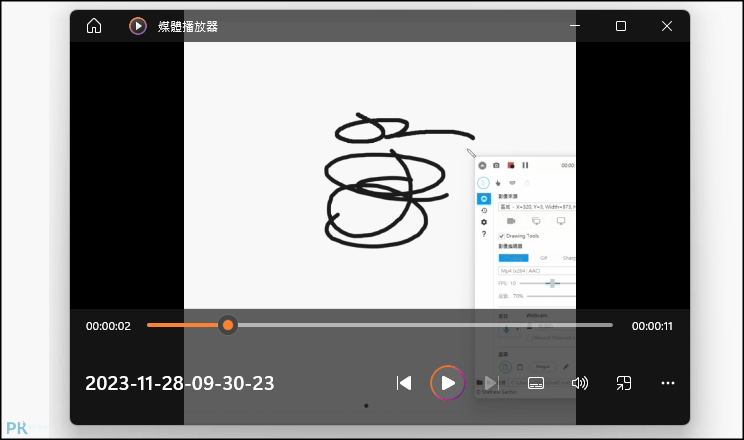Image resolution: width=744 pixels, height=440 pixels.
Task: Maximize the media player window
Action: pyautogui.click(x=621, y=26)
